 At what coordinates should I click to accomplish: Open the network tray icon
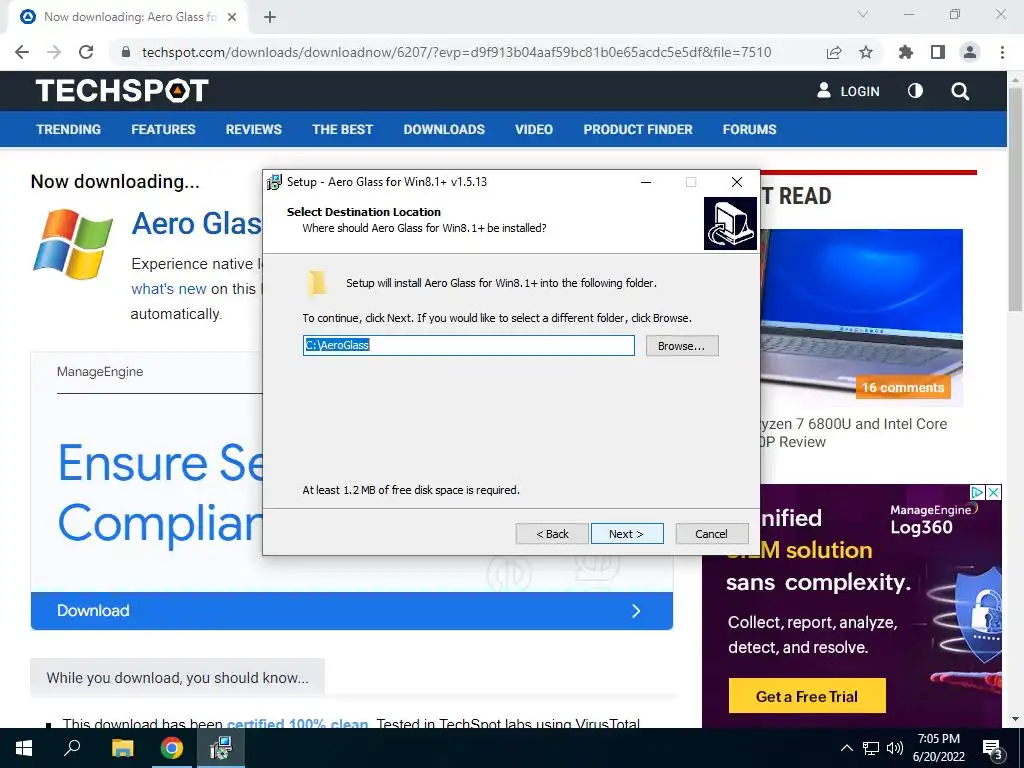click(x=871, y=748)
